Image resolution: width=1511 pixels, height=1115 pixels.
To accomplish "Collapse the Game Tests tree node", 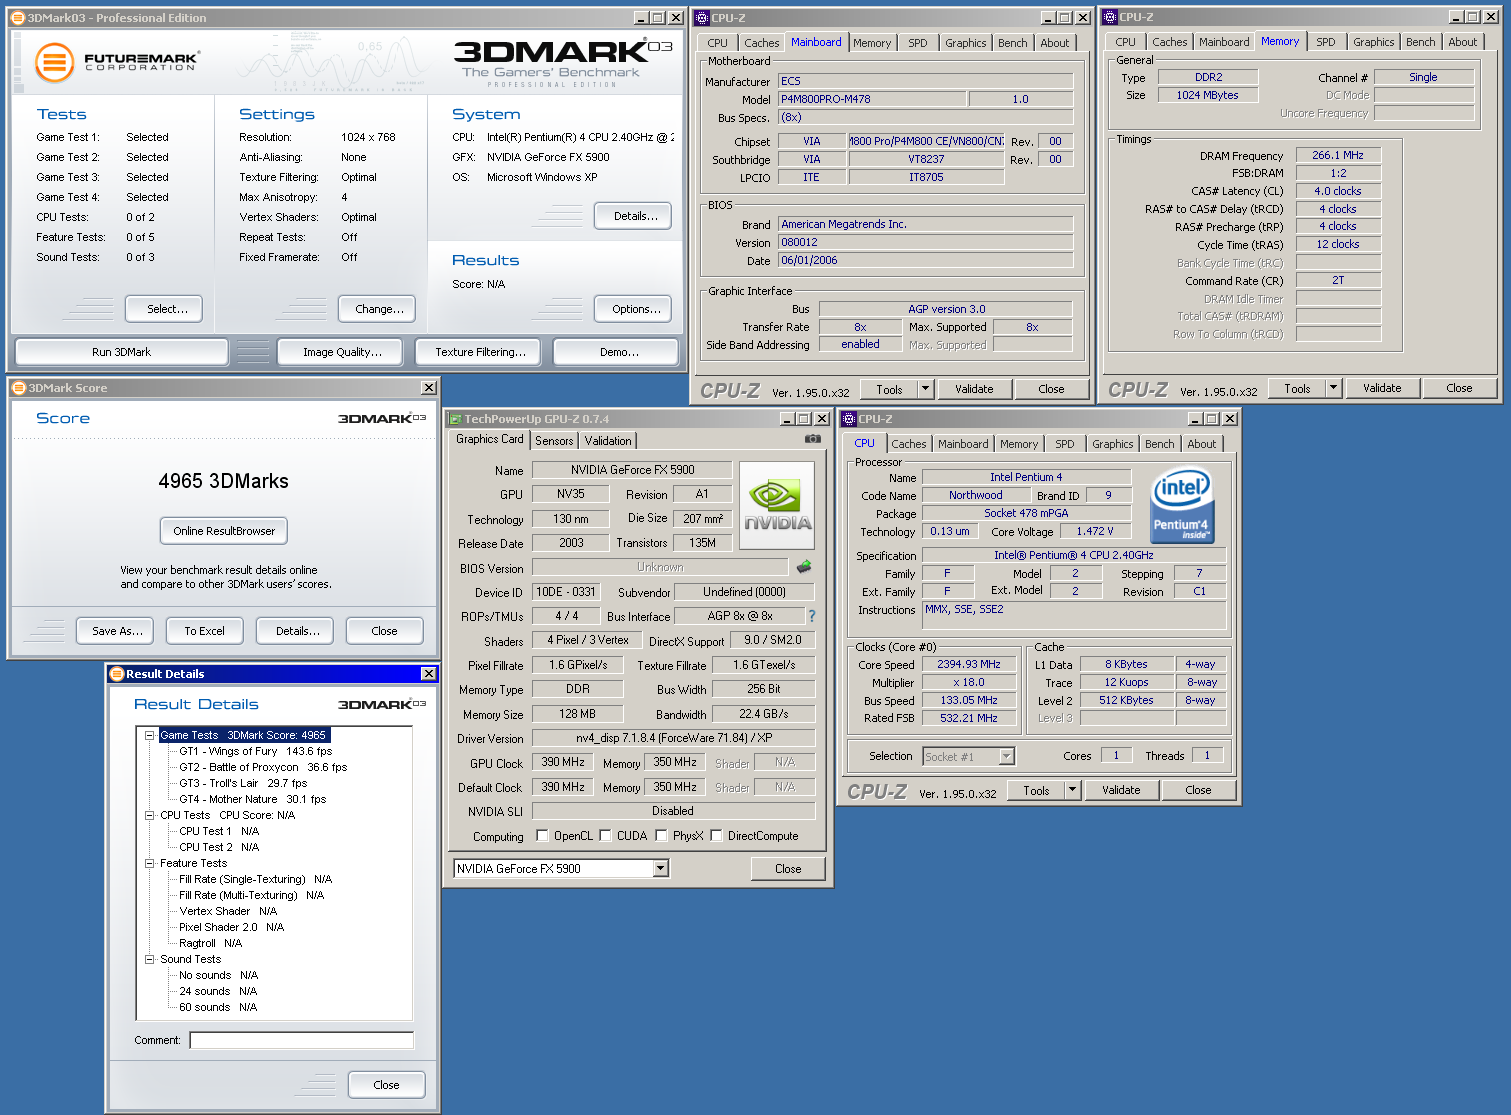I will [150, 735].
